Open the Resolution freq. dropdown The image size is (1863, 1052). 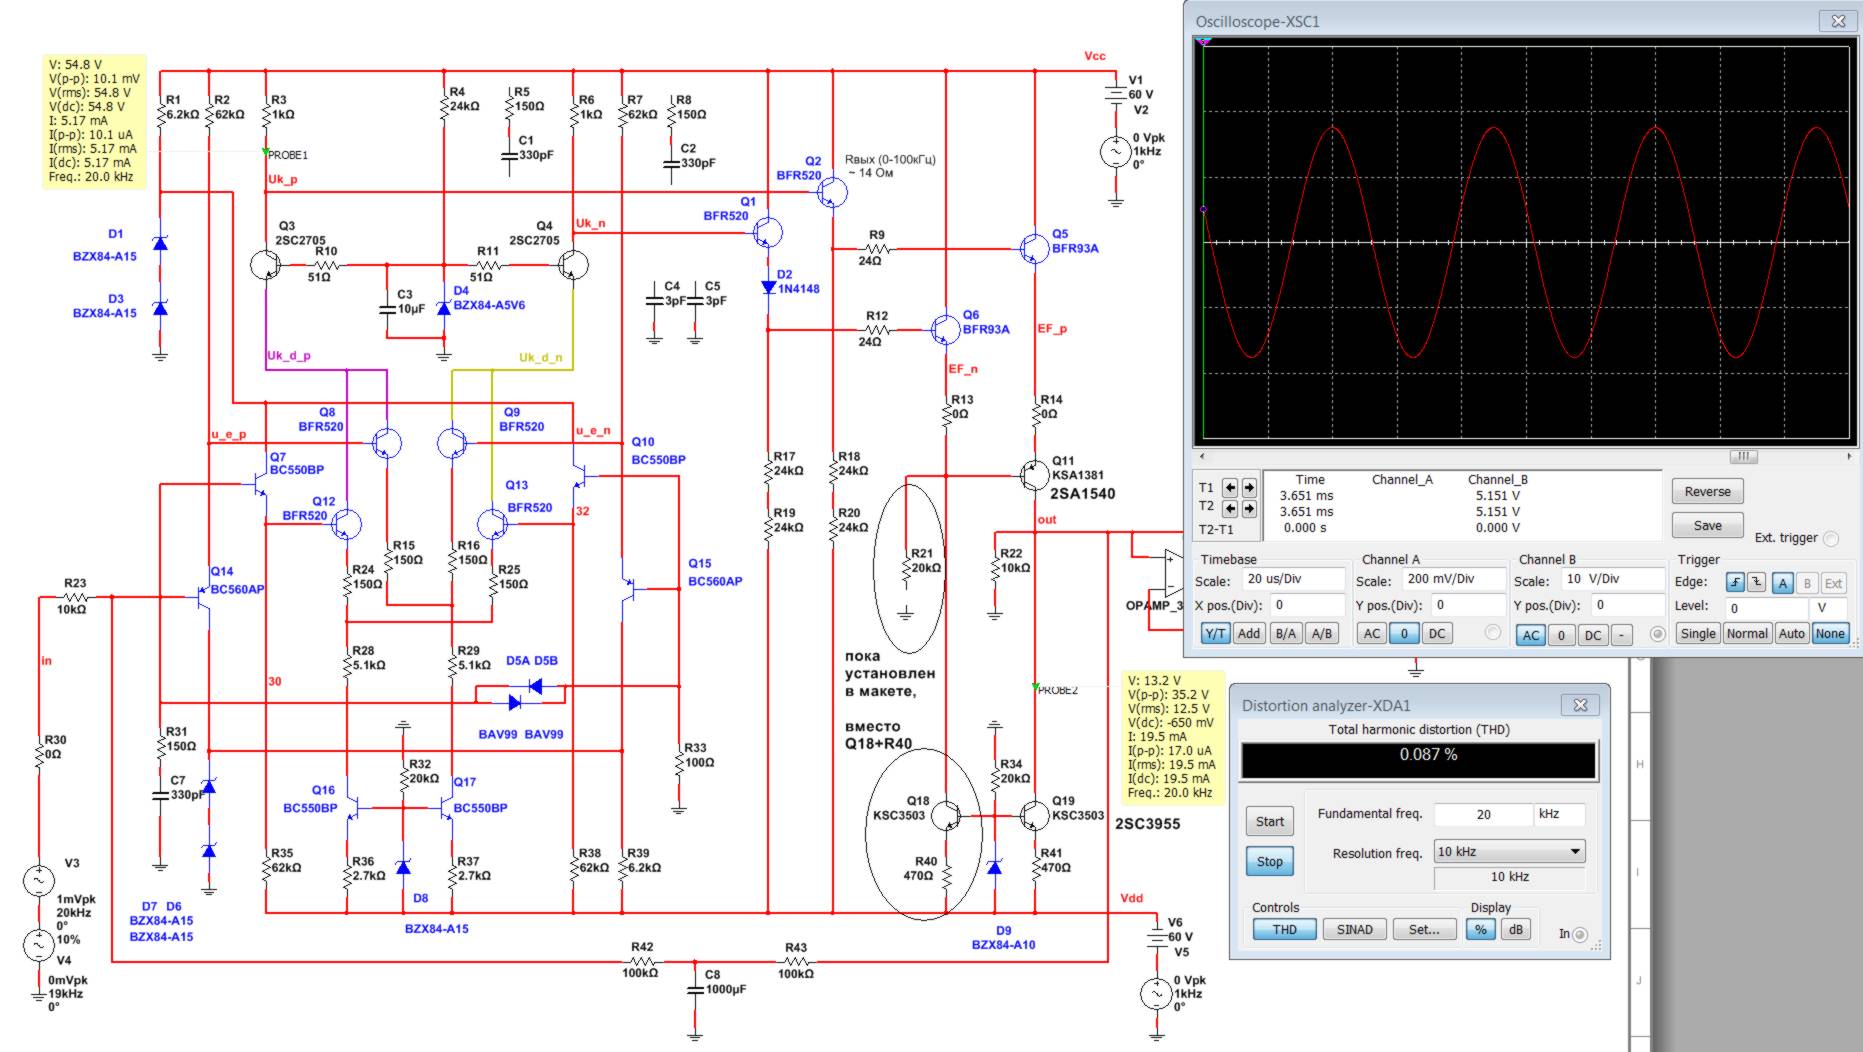pos(1575,852)
